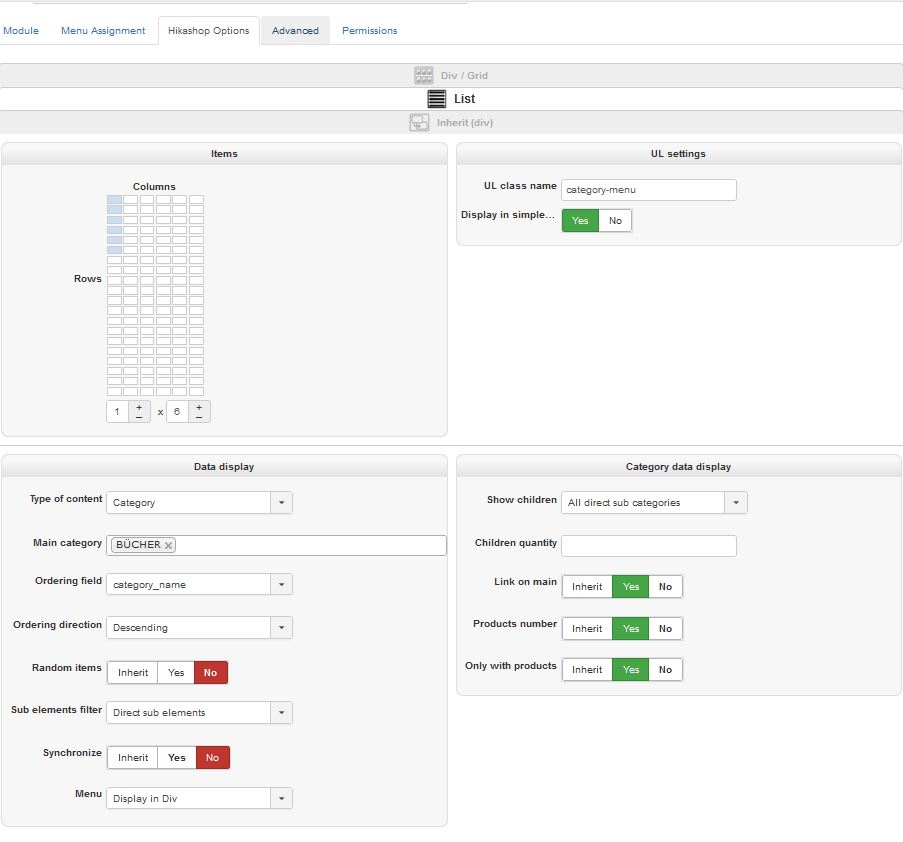This screenshot has height=842, width=903.
Task: Click the Items panel header
Action: point(224,154)
